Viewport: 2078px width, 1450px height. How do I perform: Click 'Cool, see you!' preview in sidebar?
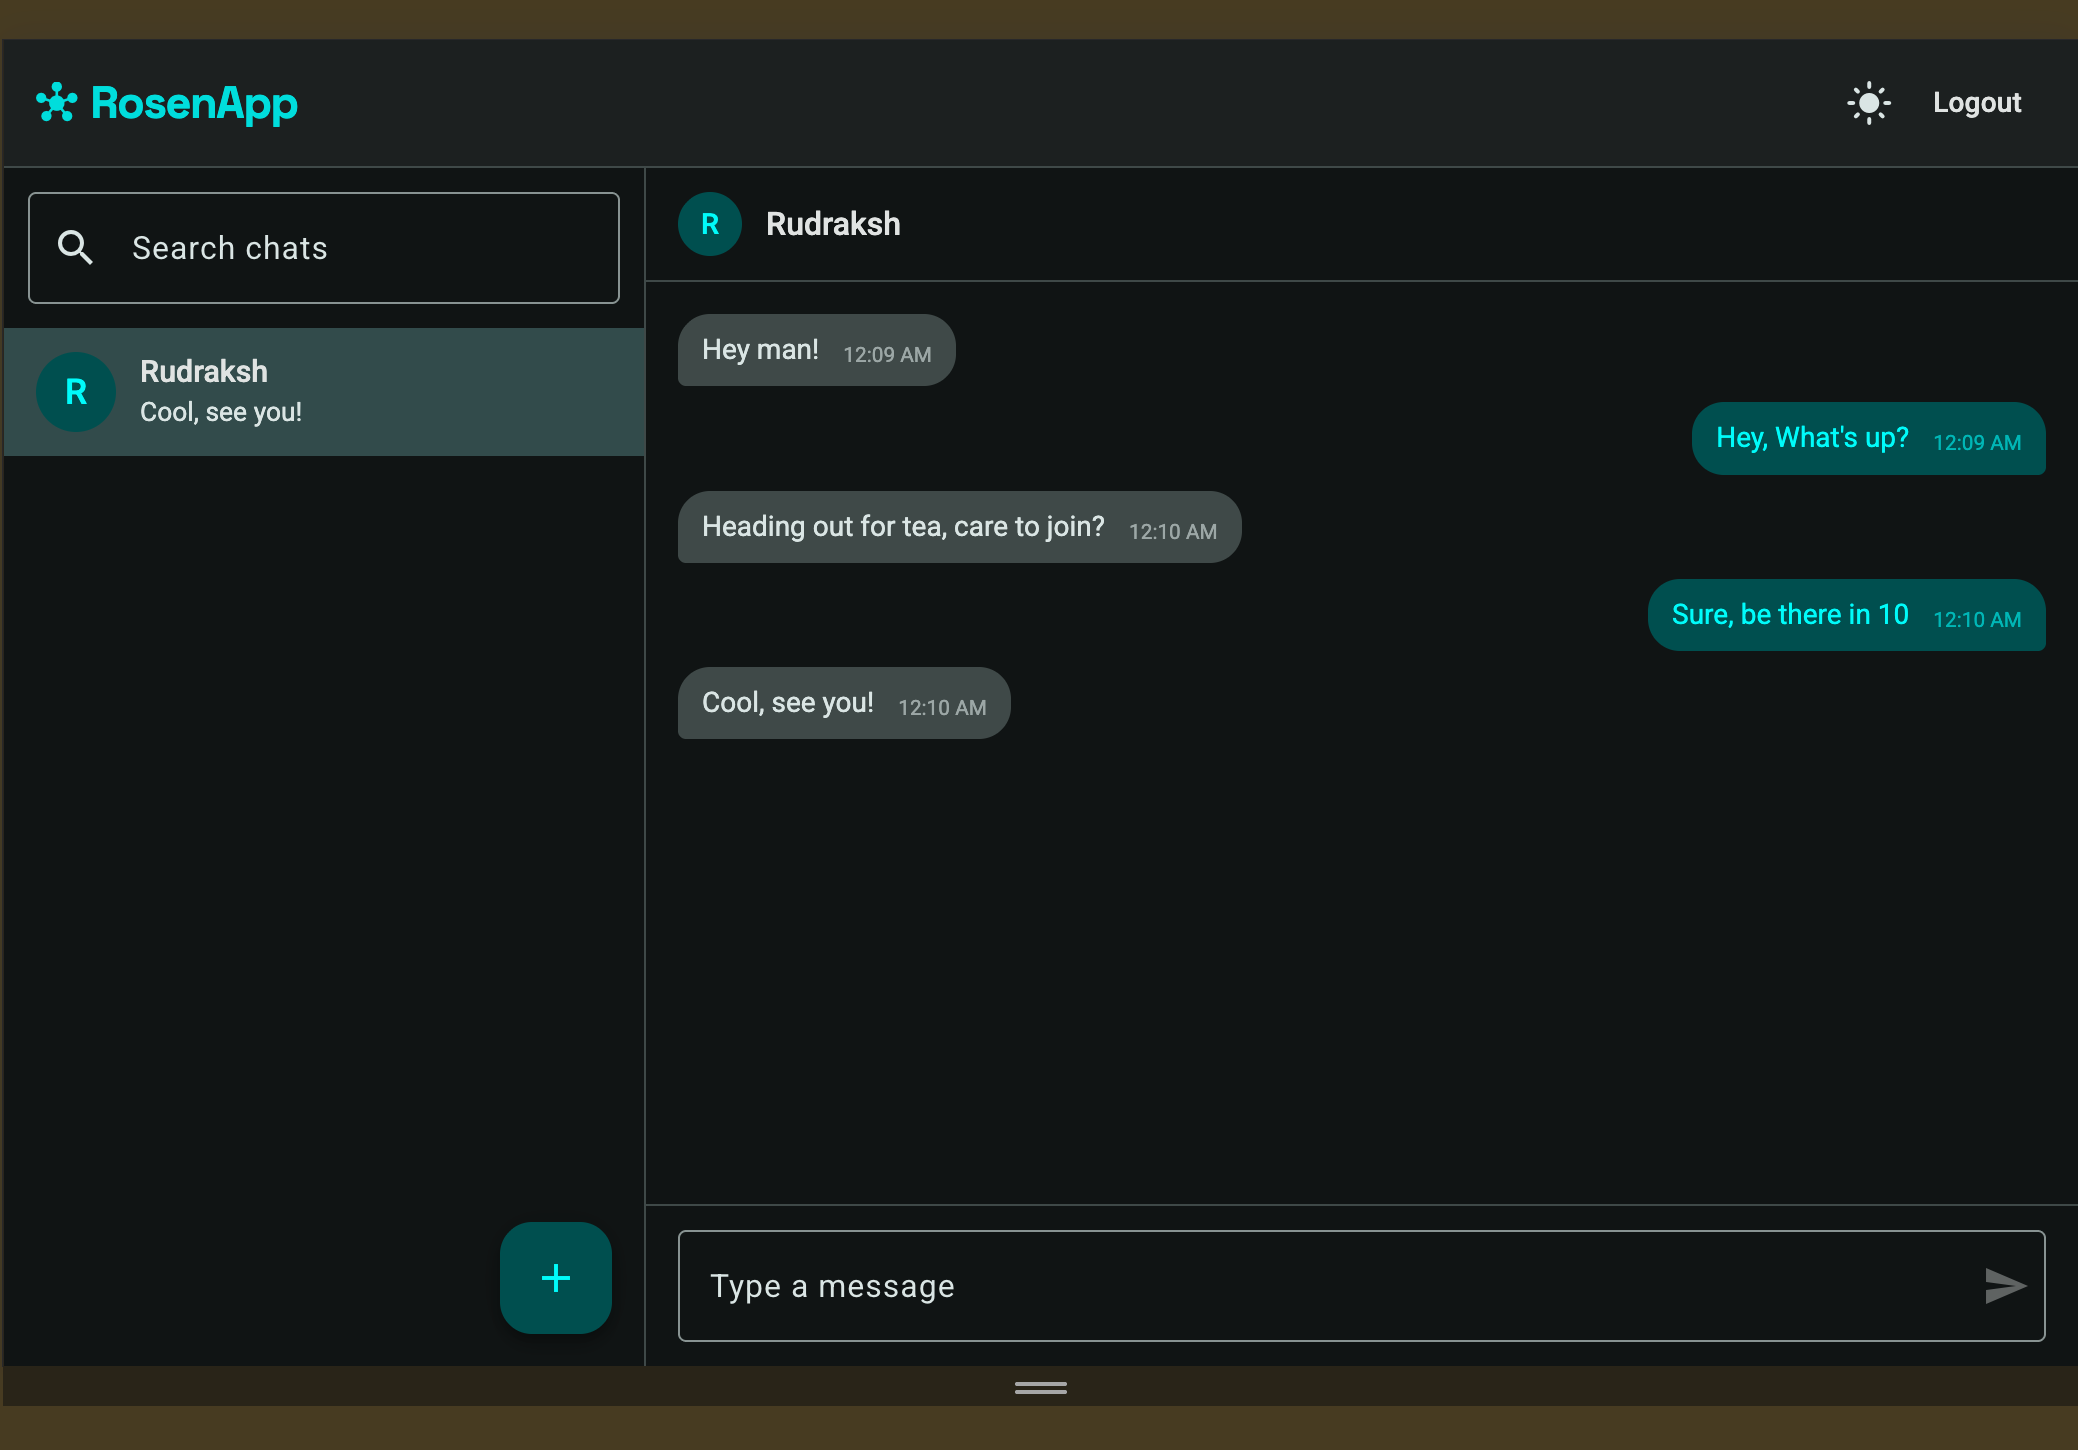point(221,412)
